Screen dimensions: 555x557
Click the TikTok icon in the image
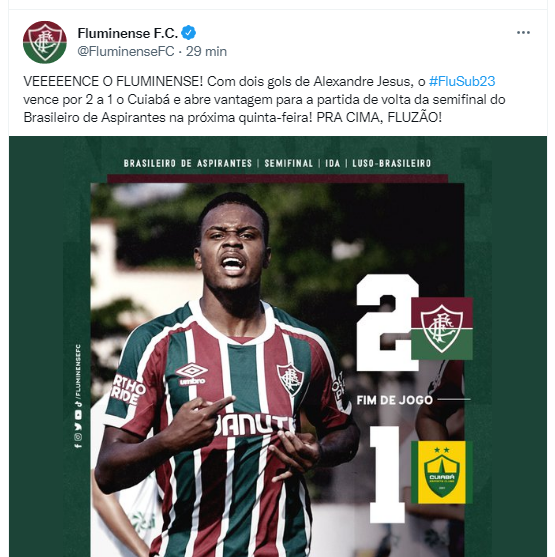click(78, 404)
